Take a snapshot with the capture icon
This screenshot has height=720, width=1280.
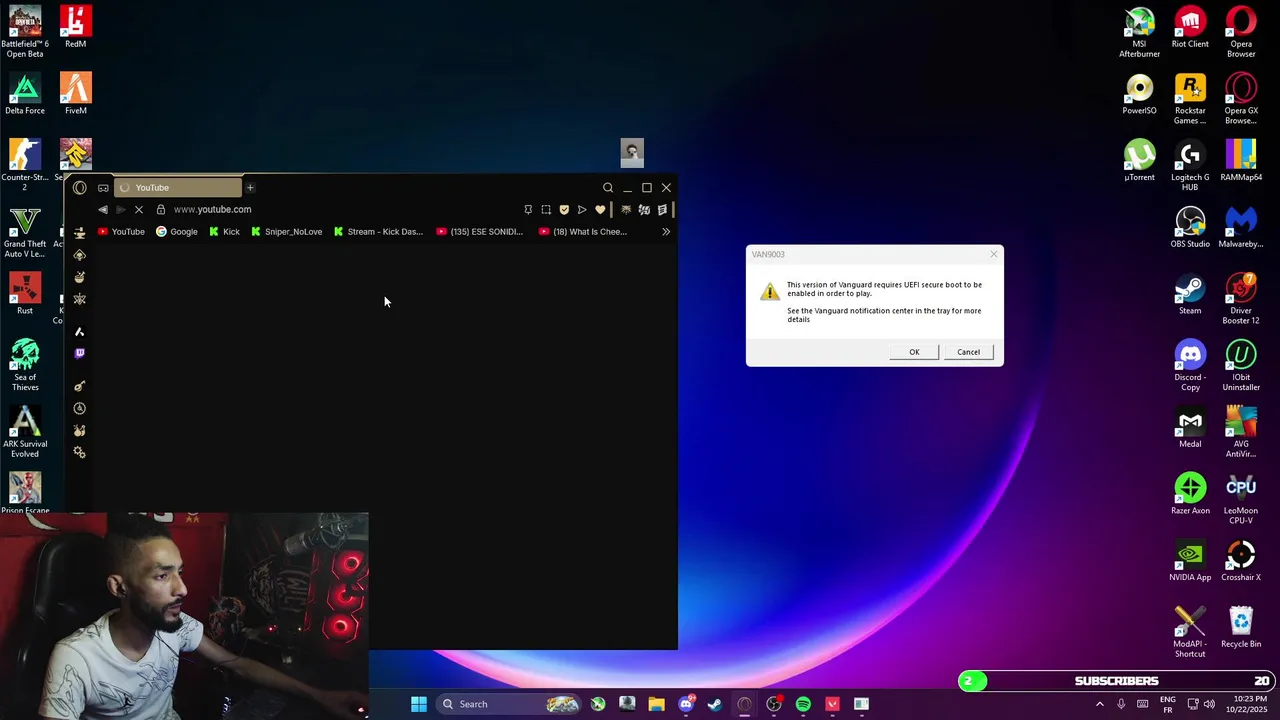[x=546, y=209]
